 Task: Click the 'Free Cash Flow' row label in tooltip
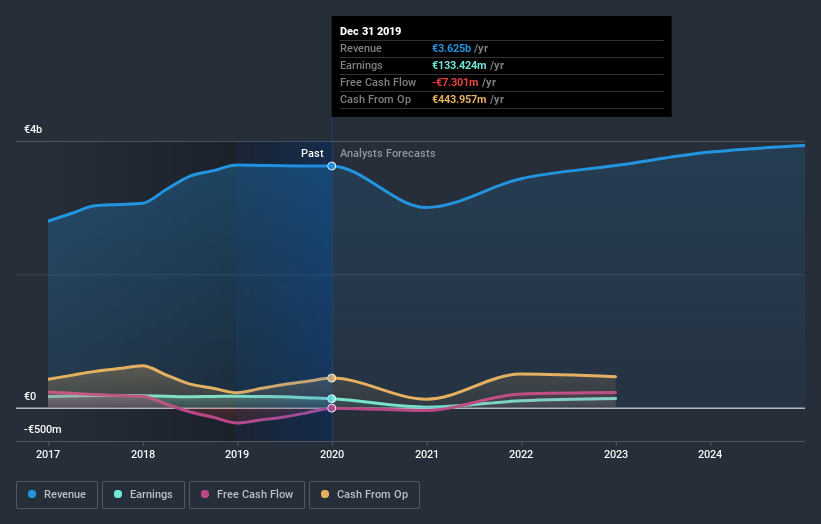(378, 82)
